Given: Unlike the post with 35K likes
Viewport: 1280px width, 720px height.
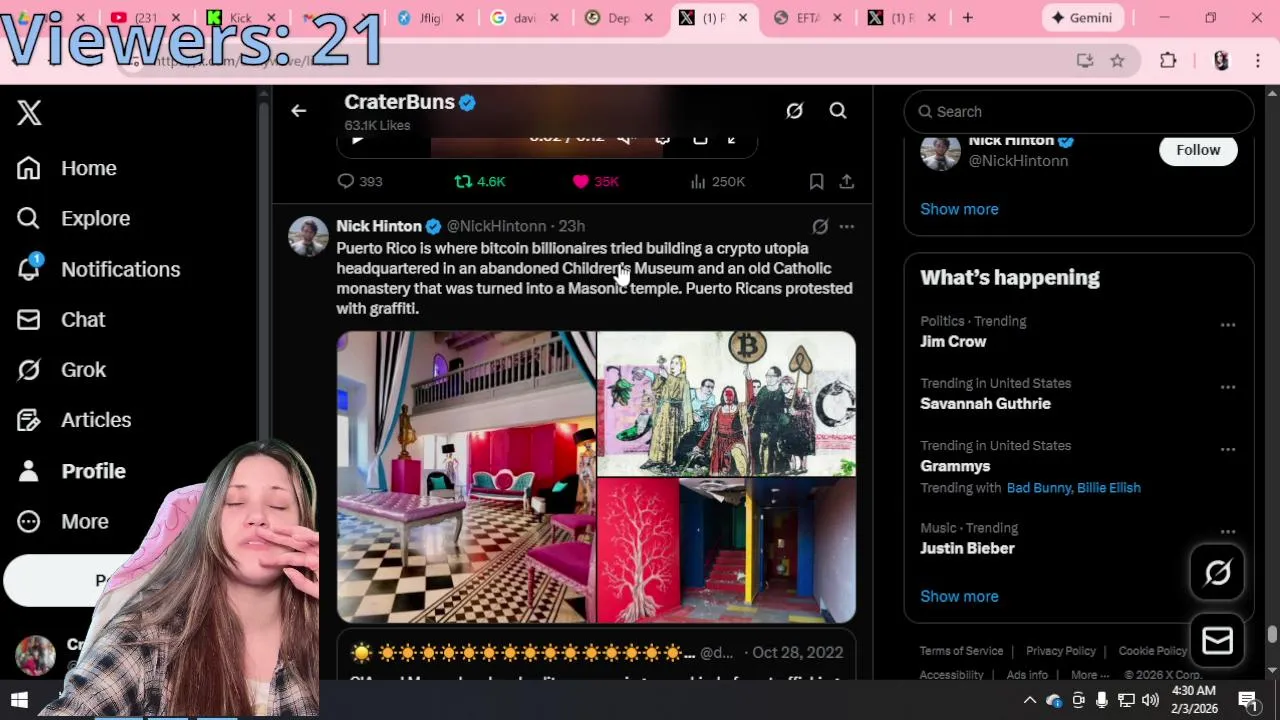Looking at the screenshot, I should (595, 181).
